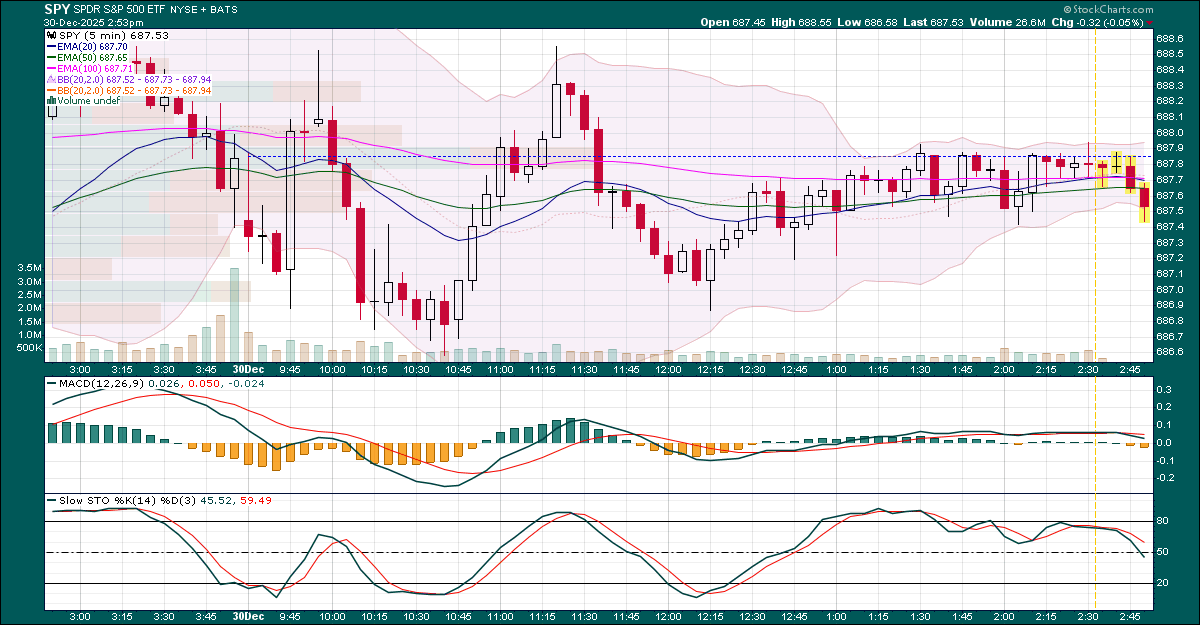Click the 0.3 MACD axis label

click(x=1164, y=389)
